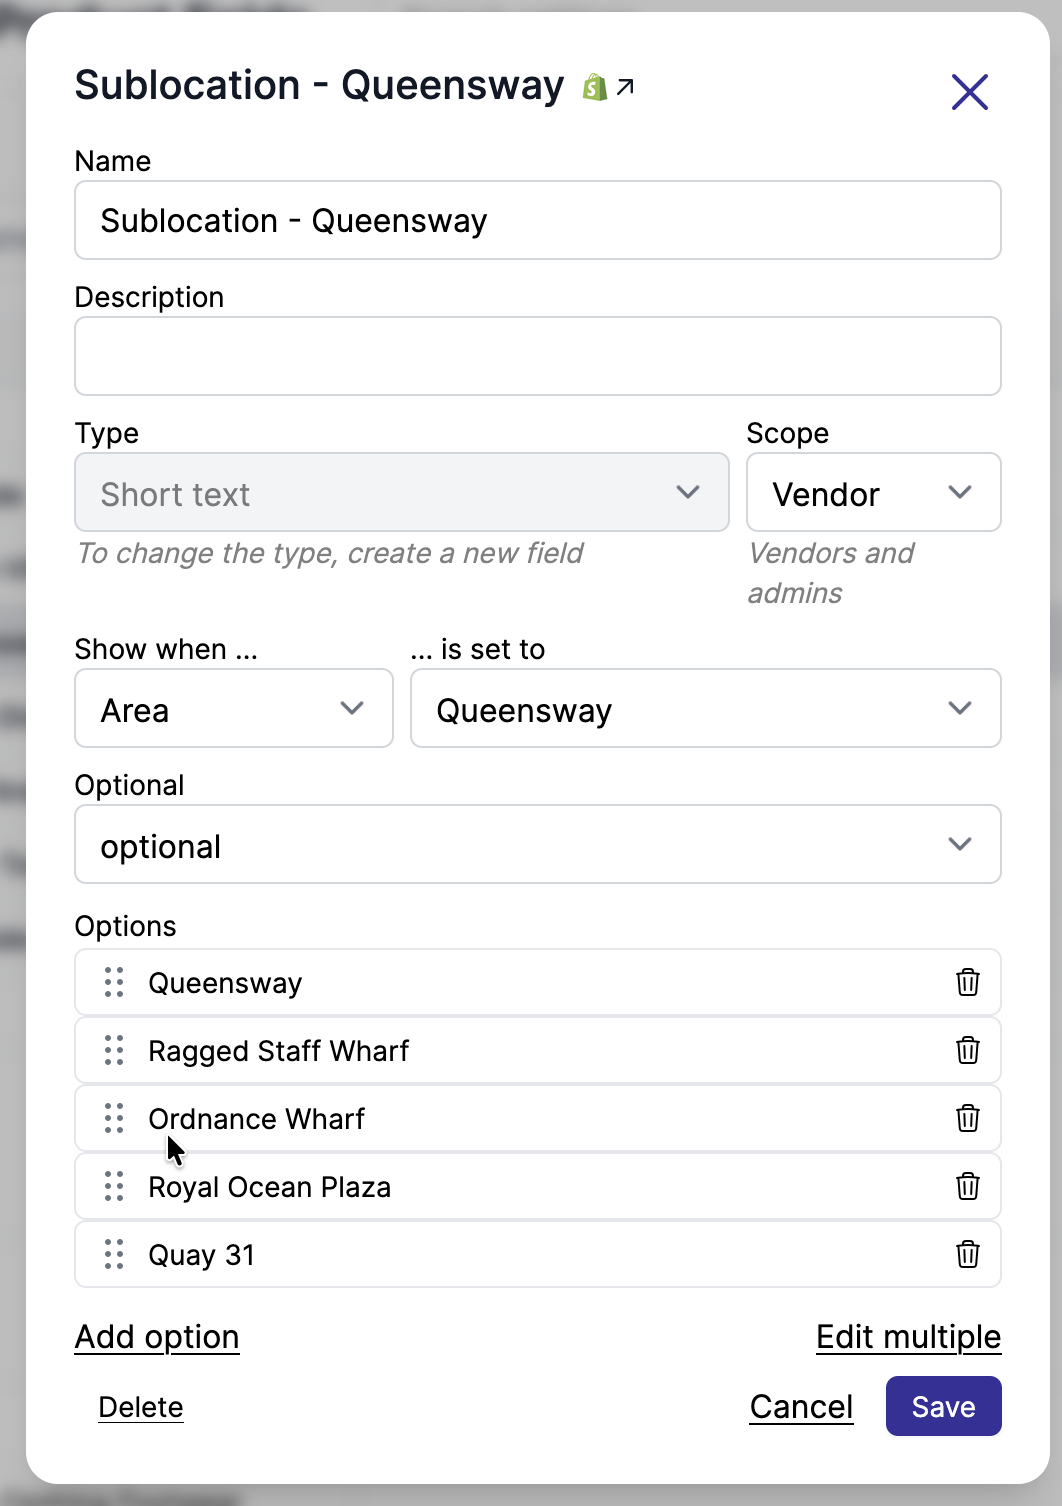
Task: Select the Royal Ocean Plaza option text
Action: click(269, 1188)
